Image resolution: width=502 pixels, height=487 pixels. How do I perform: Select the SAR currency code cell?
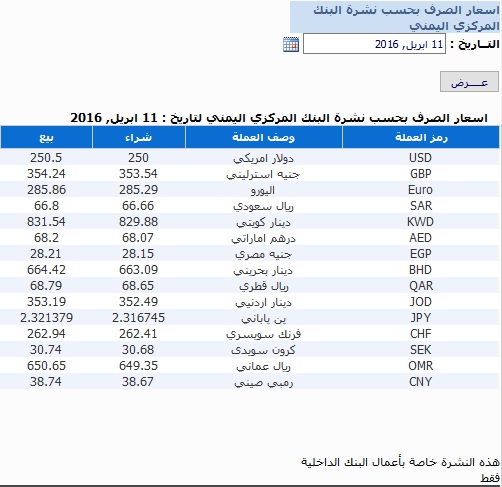(421, 206)
